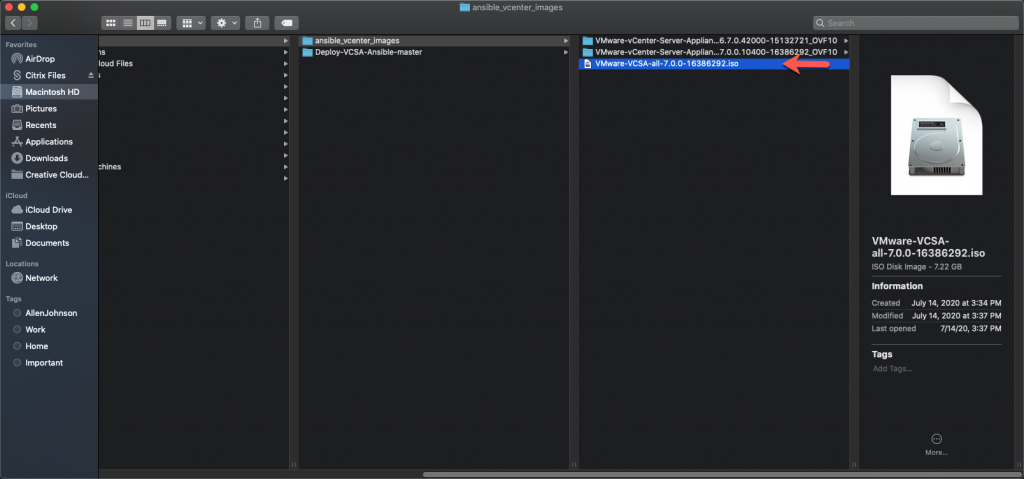Open the More actions button in preview

pos(936,438)
